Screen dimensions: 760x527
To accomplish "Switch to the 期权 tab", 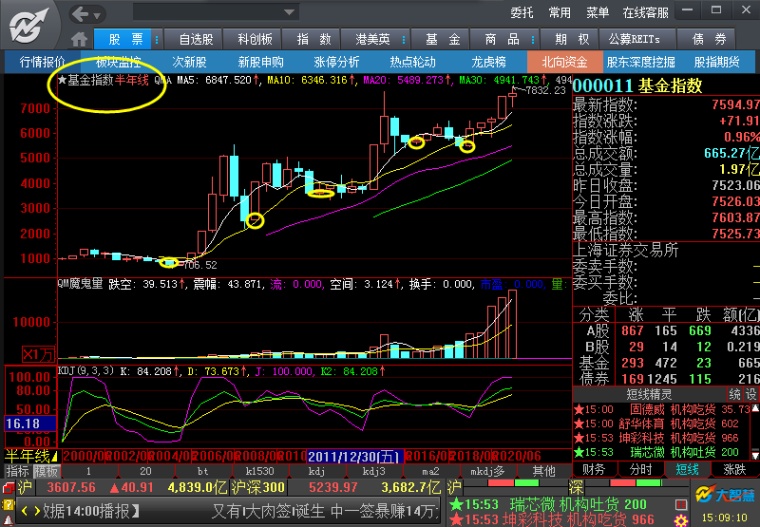I will pyautogui.click(x=572, y=39).
